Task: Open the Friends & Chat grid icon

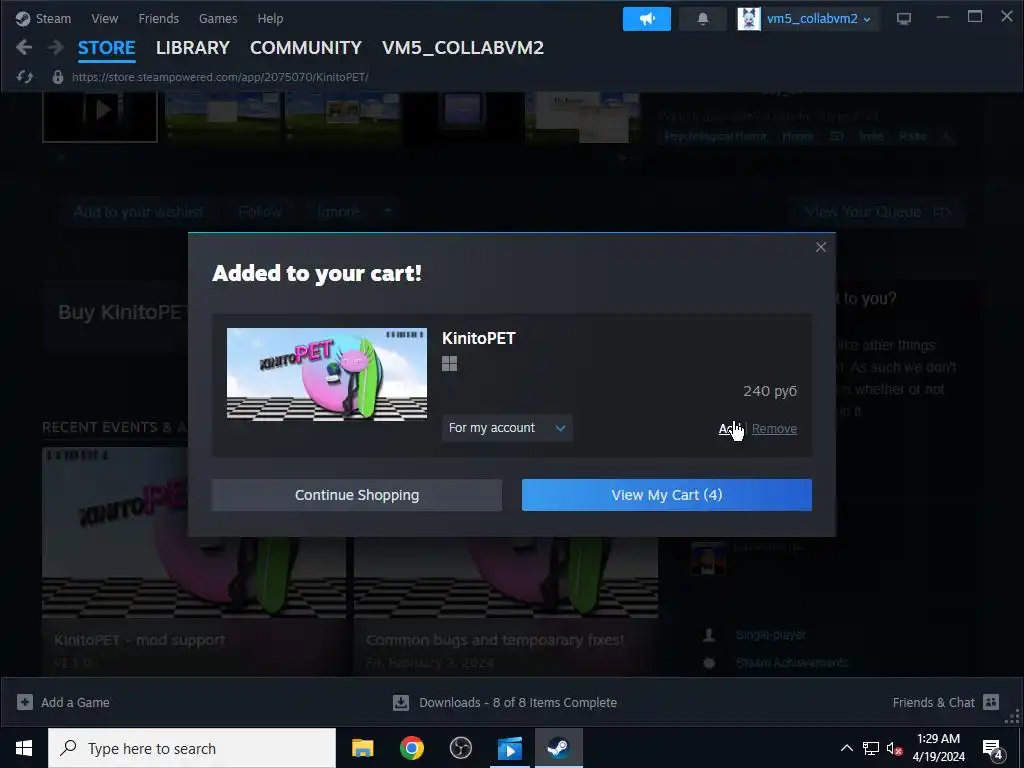Action: [x=991, y=702]
